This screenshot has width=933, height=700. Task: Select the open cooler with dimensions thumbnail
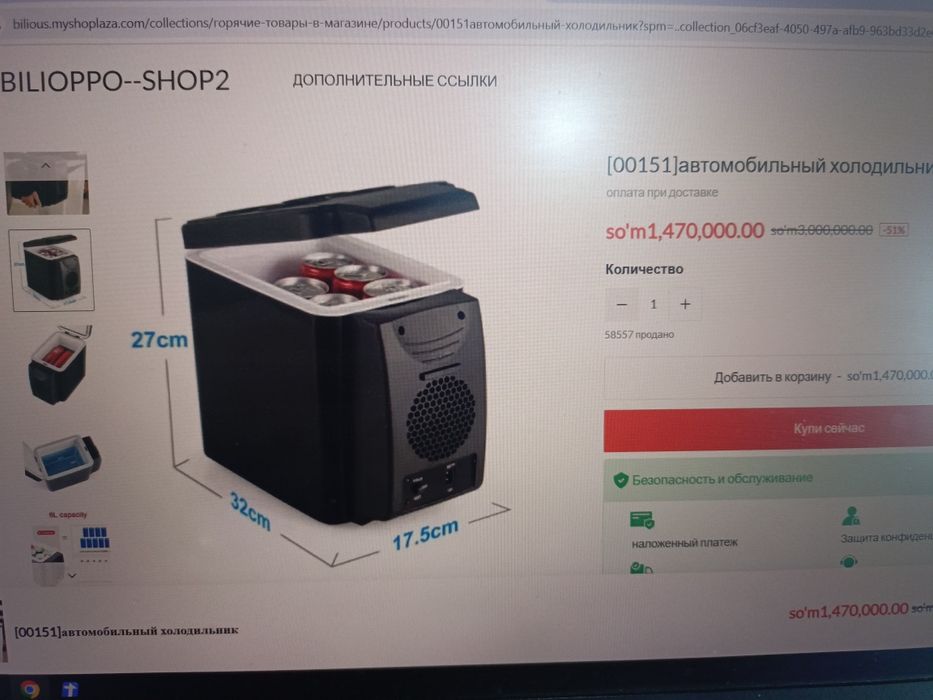coord(52,269)
